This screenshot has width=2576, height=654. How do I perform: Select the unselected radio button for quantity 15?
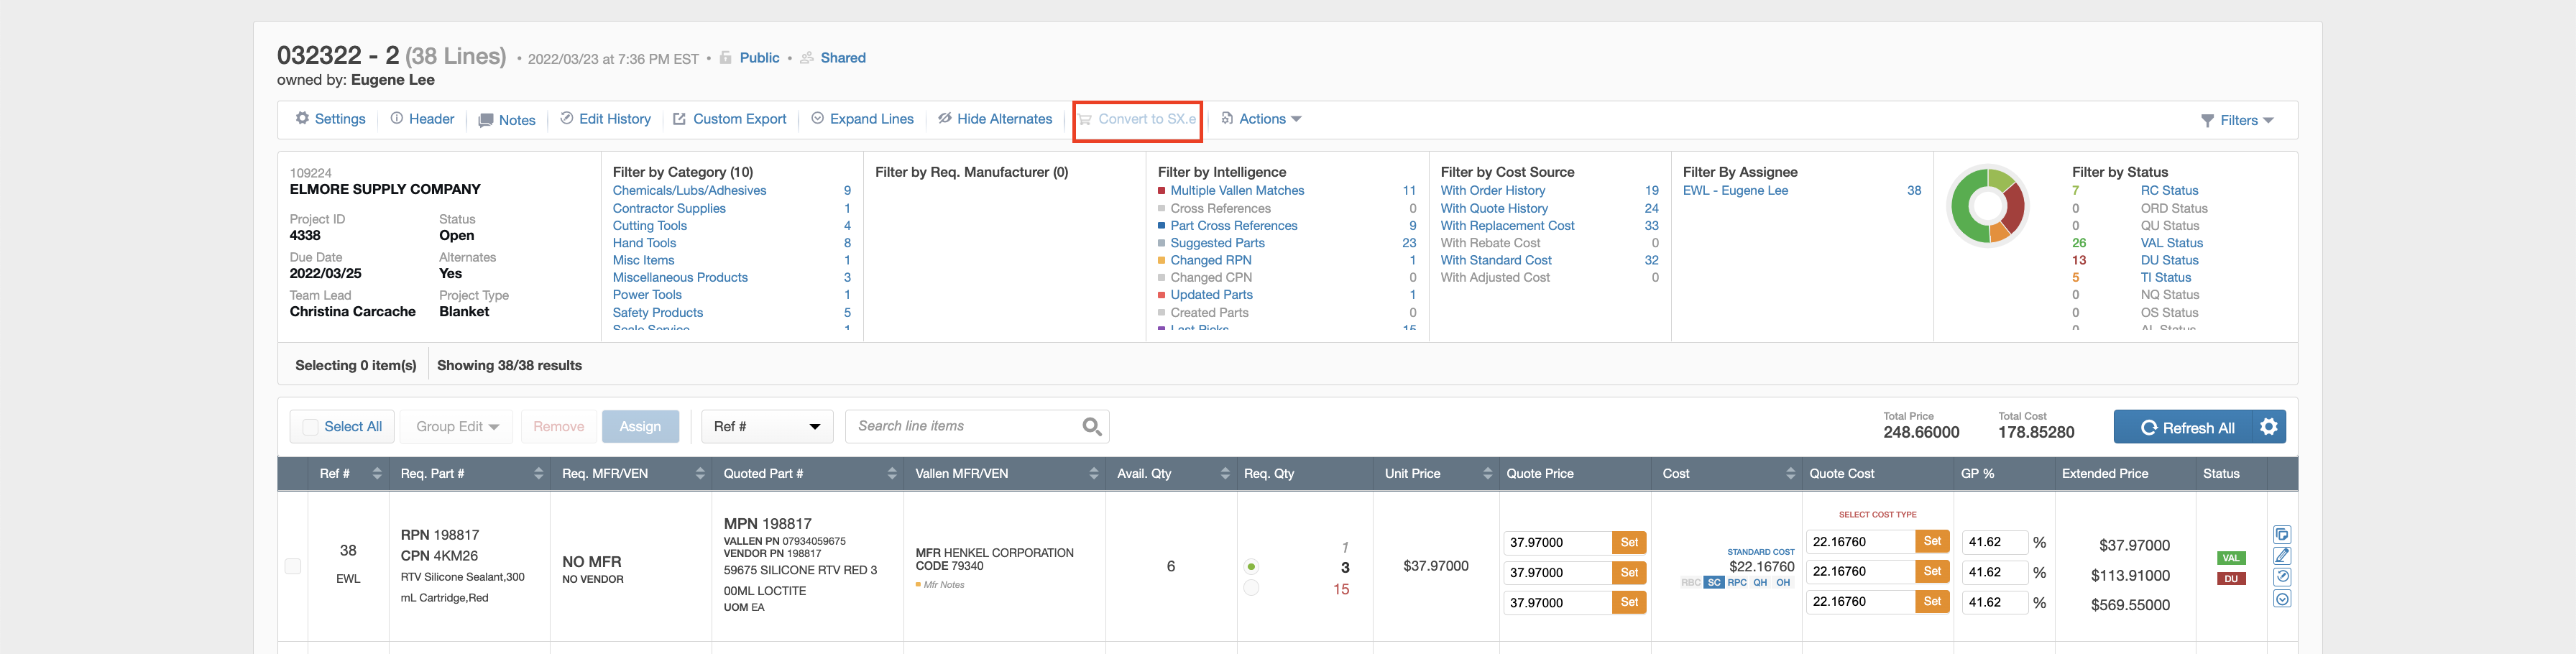tap(1251, 588)
